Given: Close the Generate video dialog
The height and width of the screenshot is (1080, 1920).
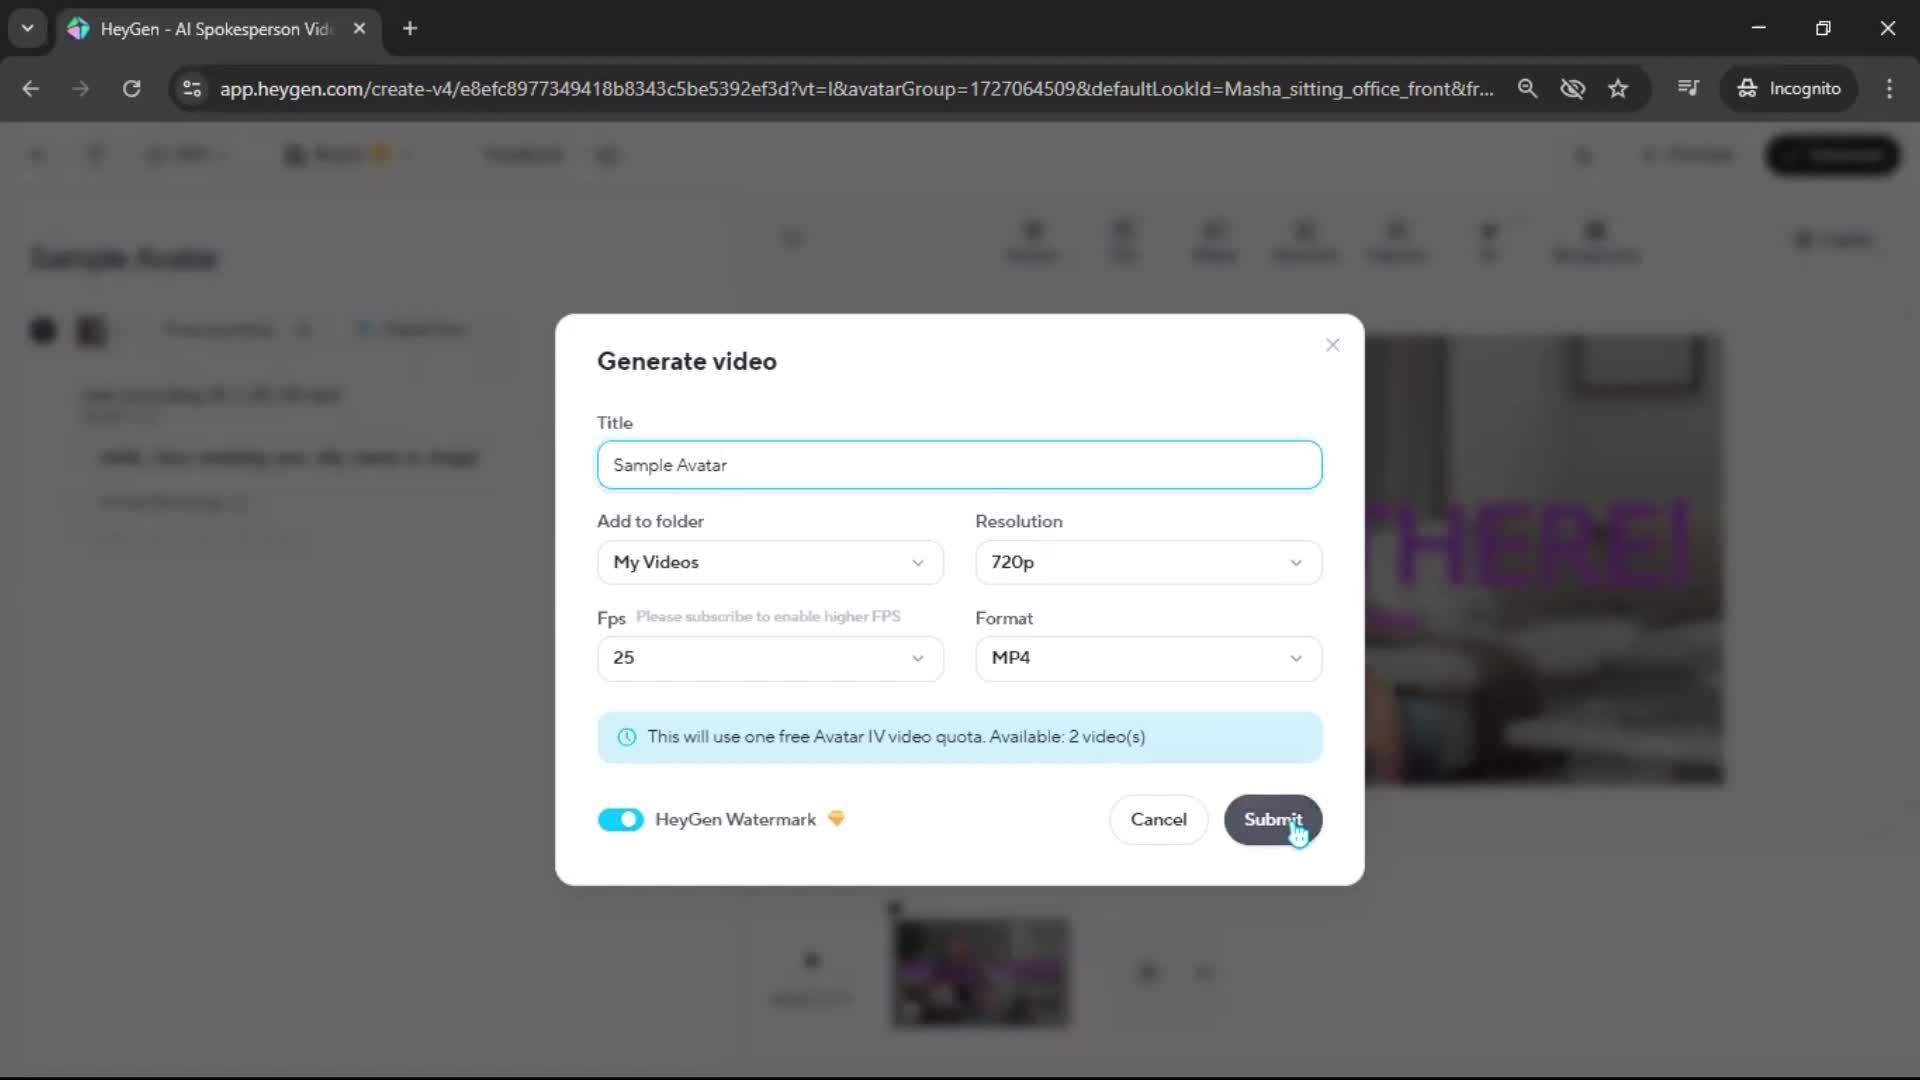Looking at the screenshot, I should [1332, 345].
